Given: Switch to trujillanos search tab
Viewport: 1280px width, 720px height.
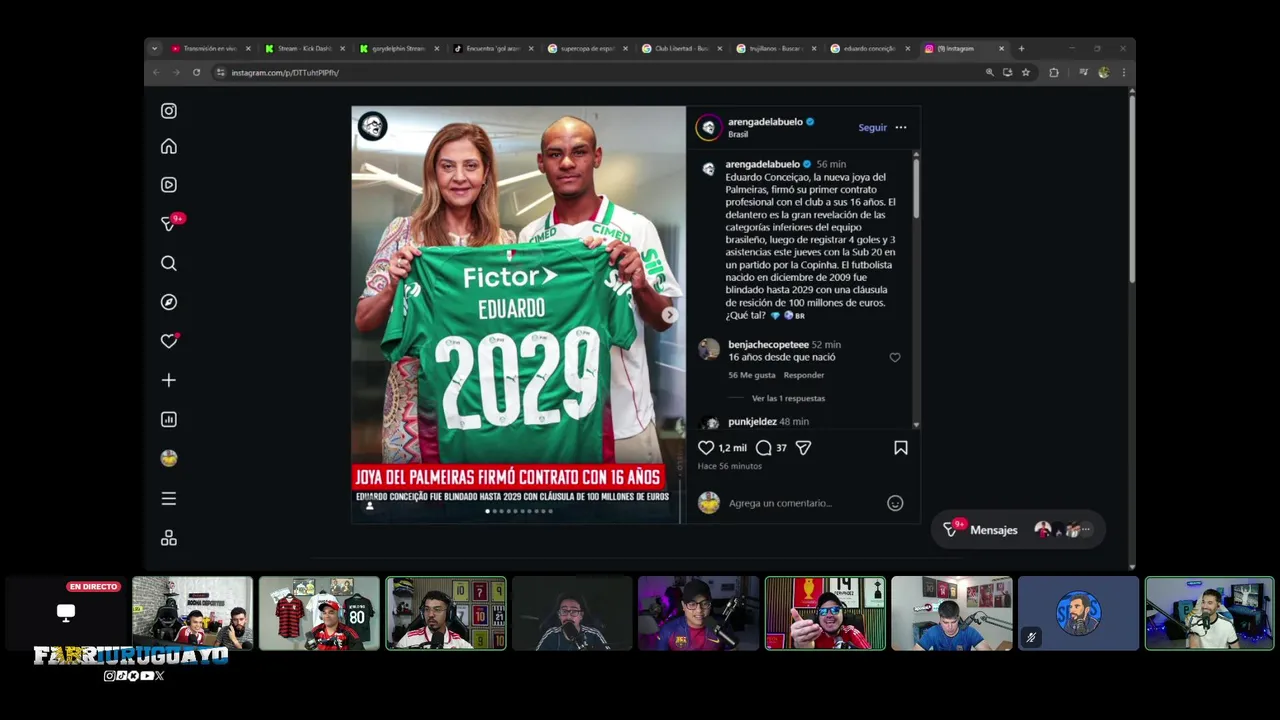Looking at the screenshot, I should click(x=776, y=48).
